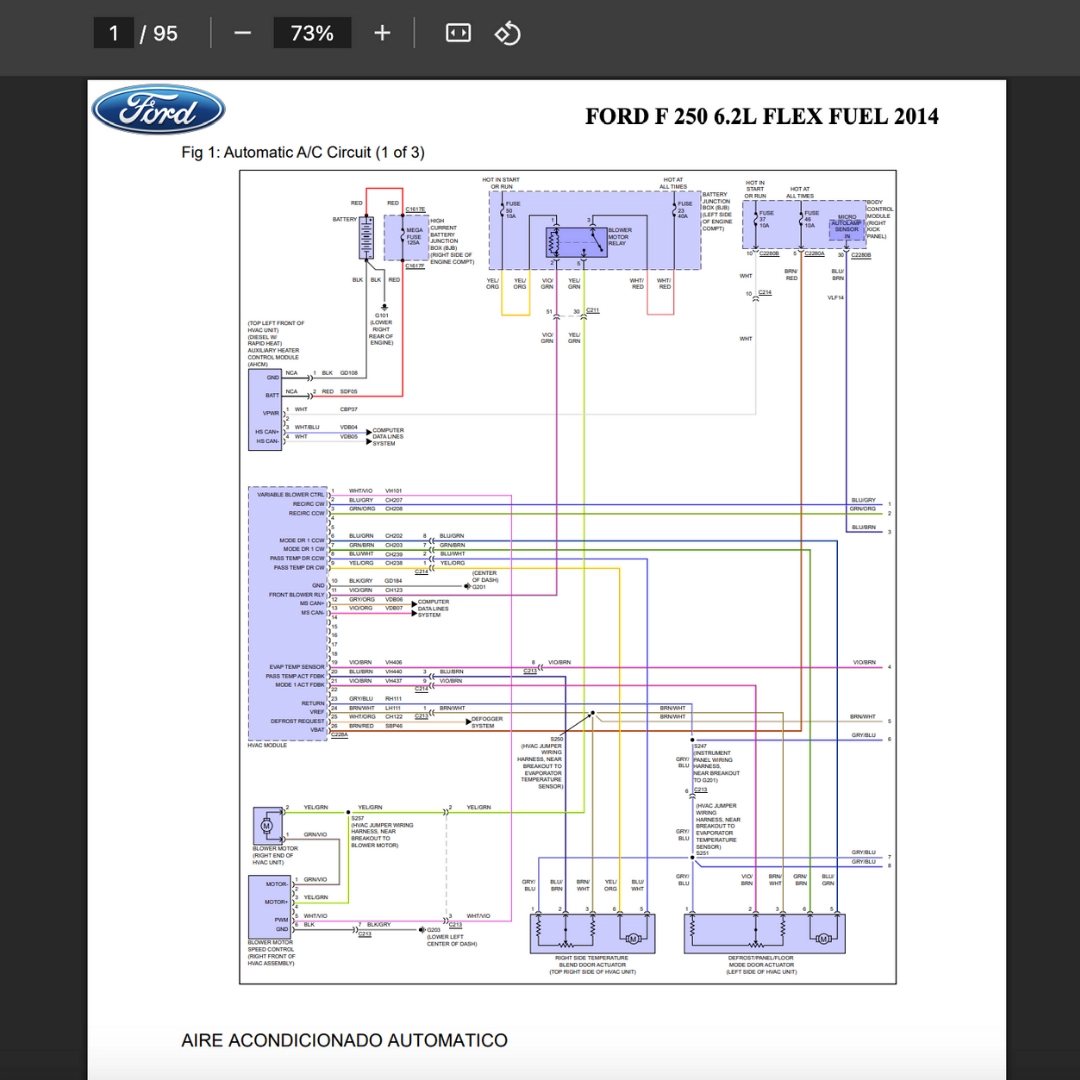Click the AIRE ACONDICIONADO AUTOMATICO heading
This screenshot has width=1080, height=1080.
[344, 1040]
